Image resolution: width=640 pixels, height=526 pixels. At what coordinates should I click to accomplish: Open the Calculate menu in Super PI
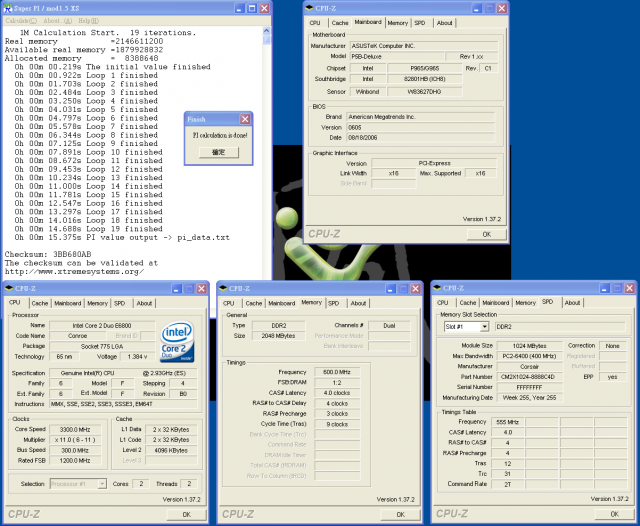(21, 21)
